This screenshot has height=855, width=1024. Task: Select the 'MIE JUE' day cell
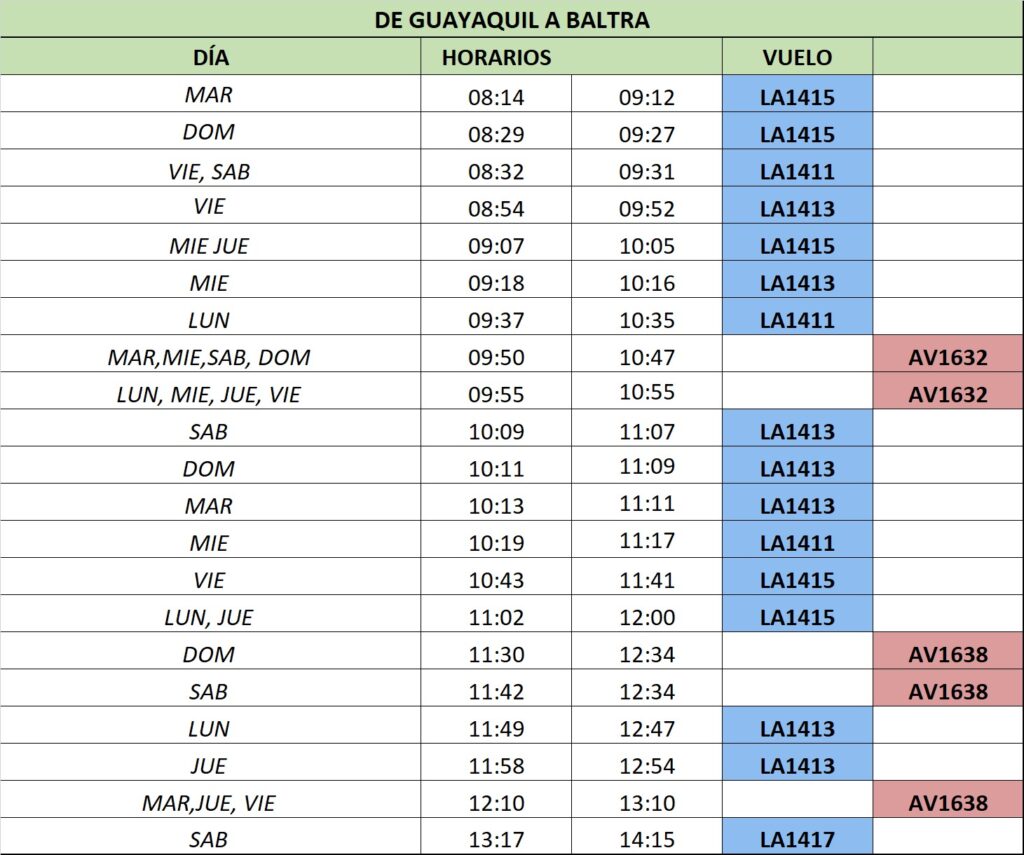[x=210, y=246]
